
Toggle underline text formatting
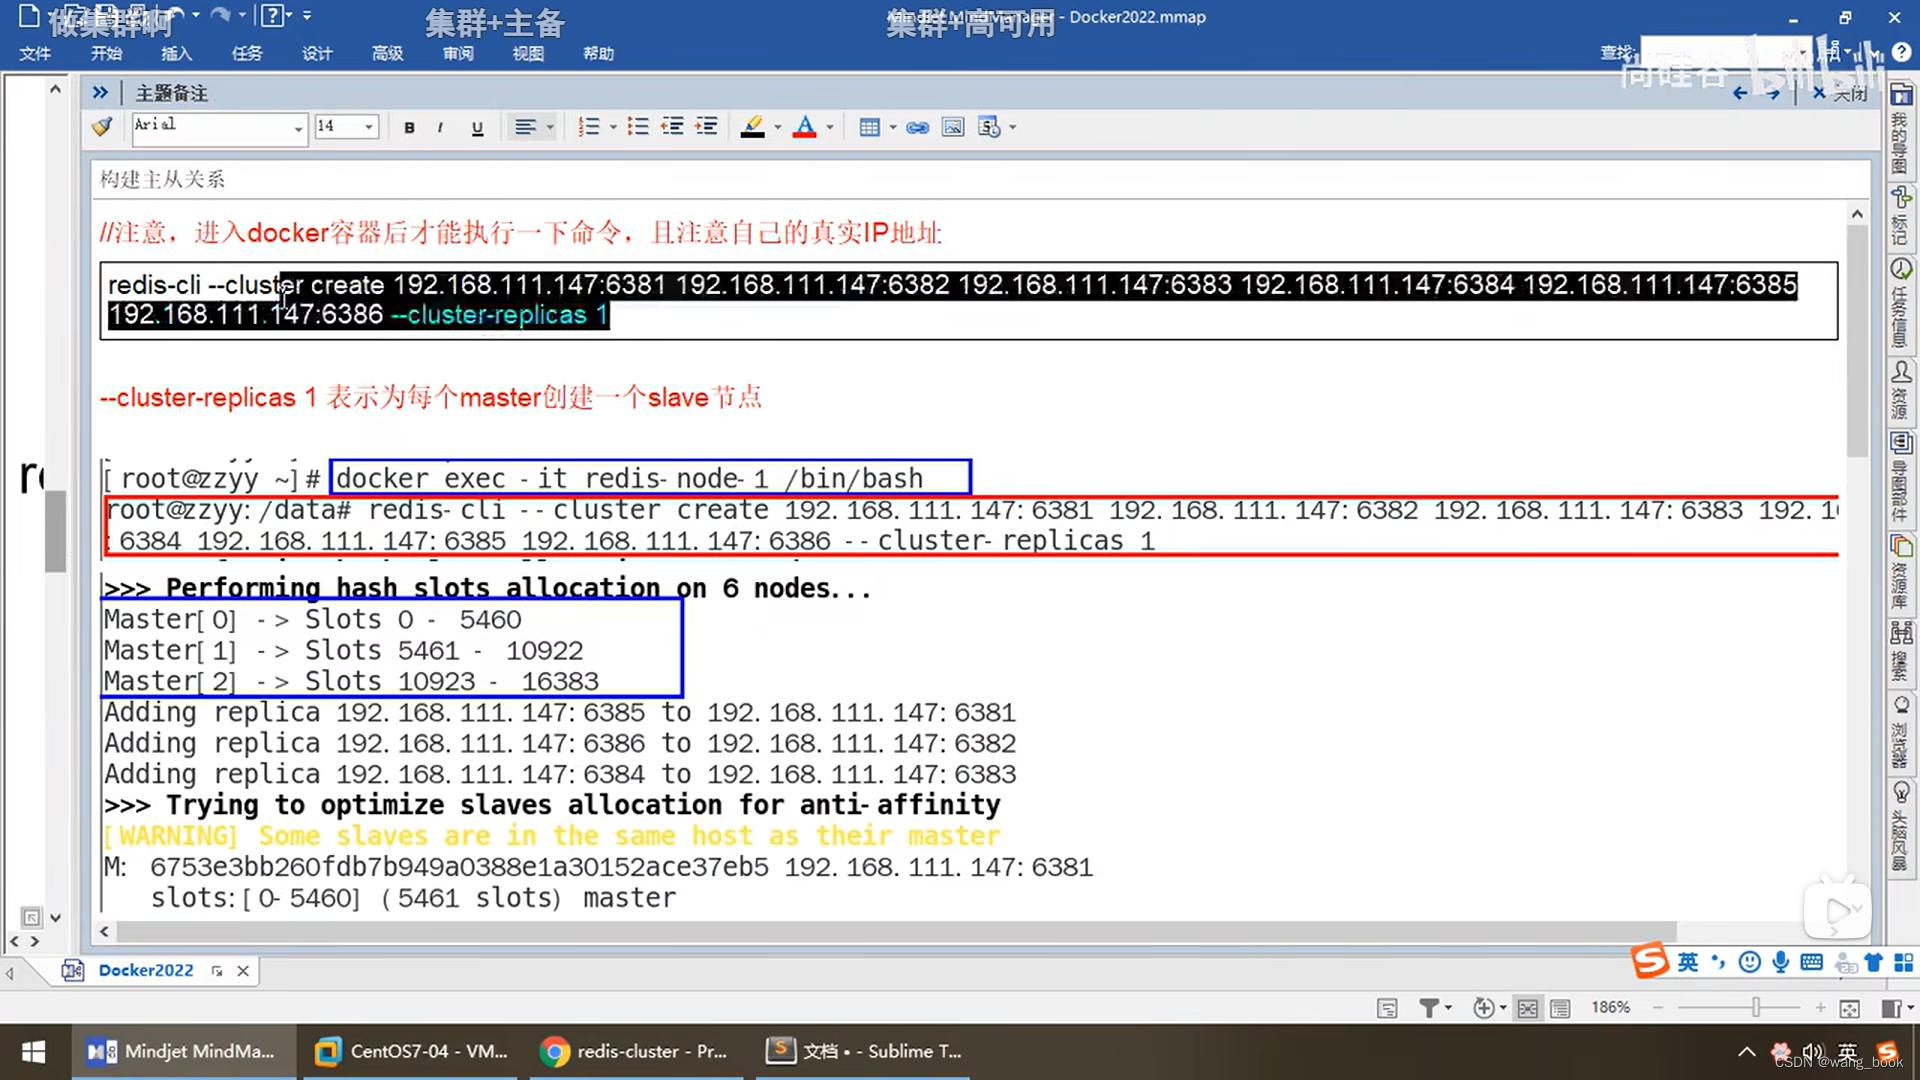coord(477,127)
